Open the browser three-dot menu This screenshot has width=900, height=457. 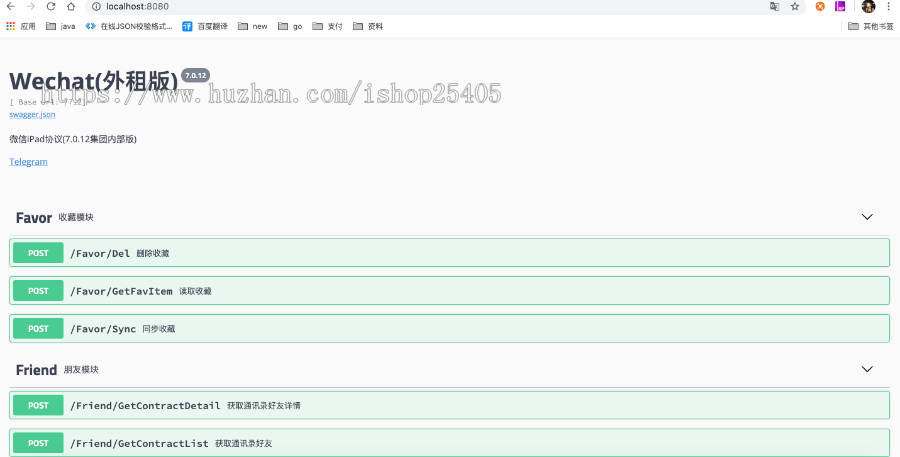pyautogui.click(x=889, y=6)
